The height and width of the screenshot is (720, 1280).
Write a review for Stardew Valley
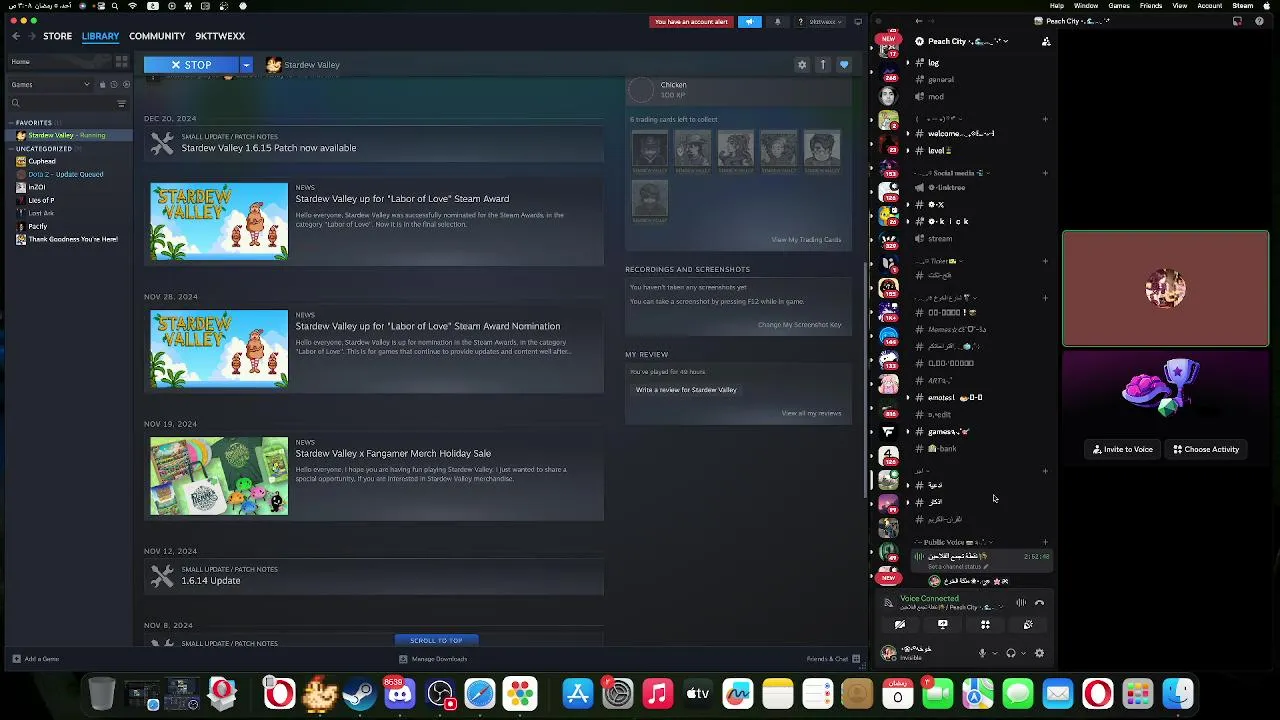(686, 390)
